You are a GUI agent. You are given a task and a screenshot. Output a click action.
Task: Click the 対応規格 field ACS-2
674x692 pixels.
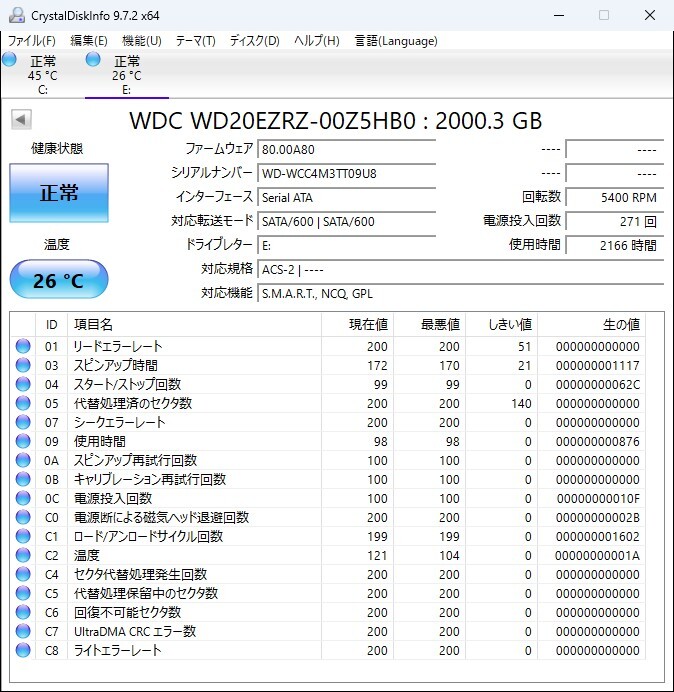[x=461, y=269]
